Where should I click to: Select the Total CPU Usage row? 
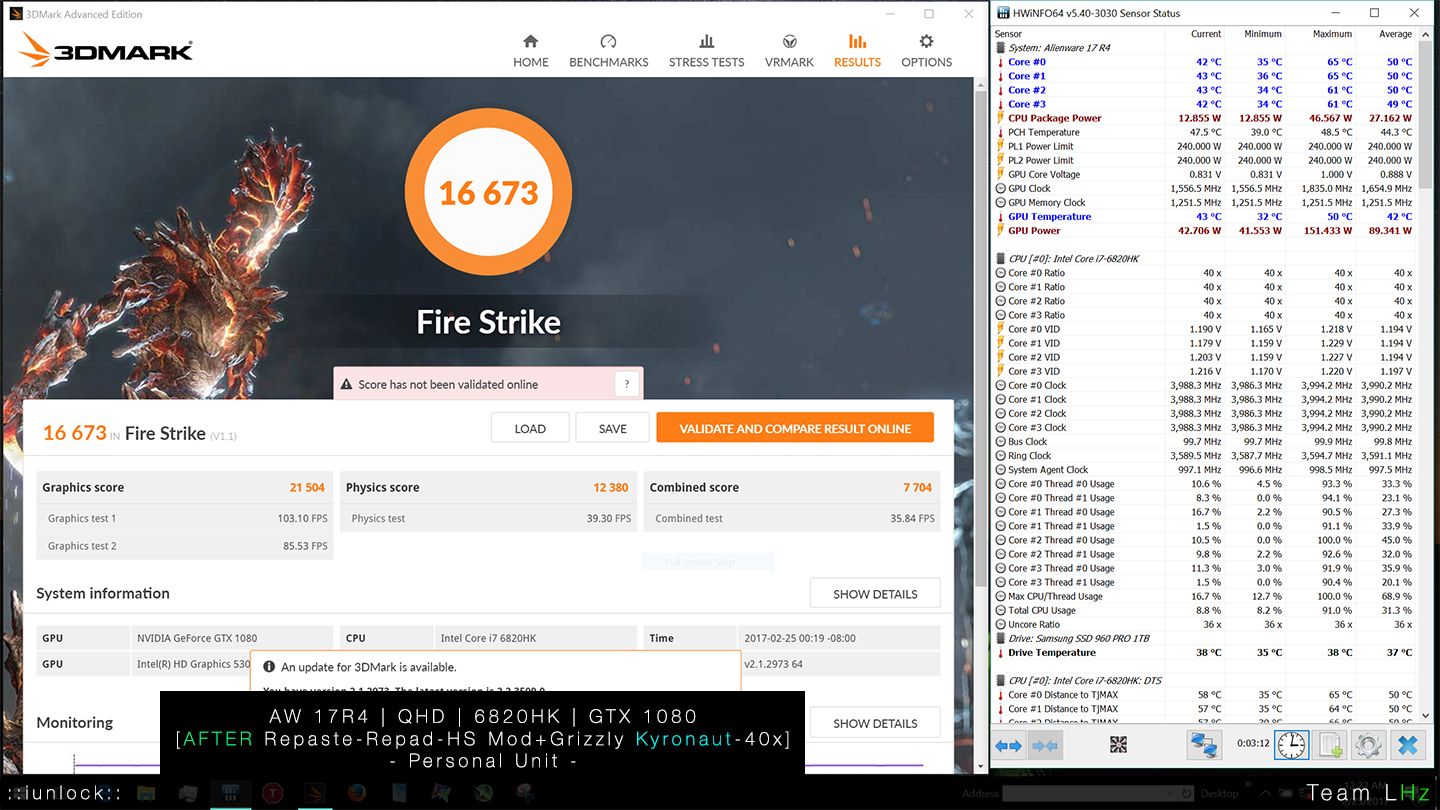point(1204,610)
